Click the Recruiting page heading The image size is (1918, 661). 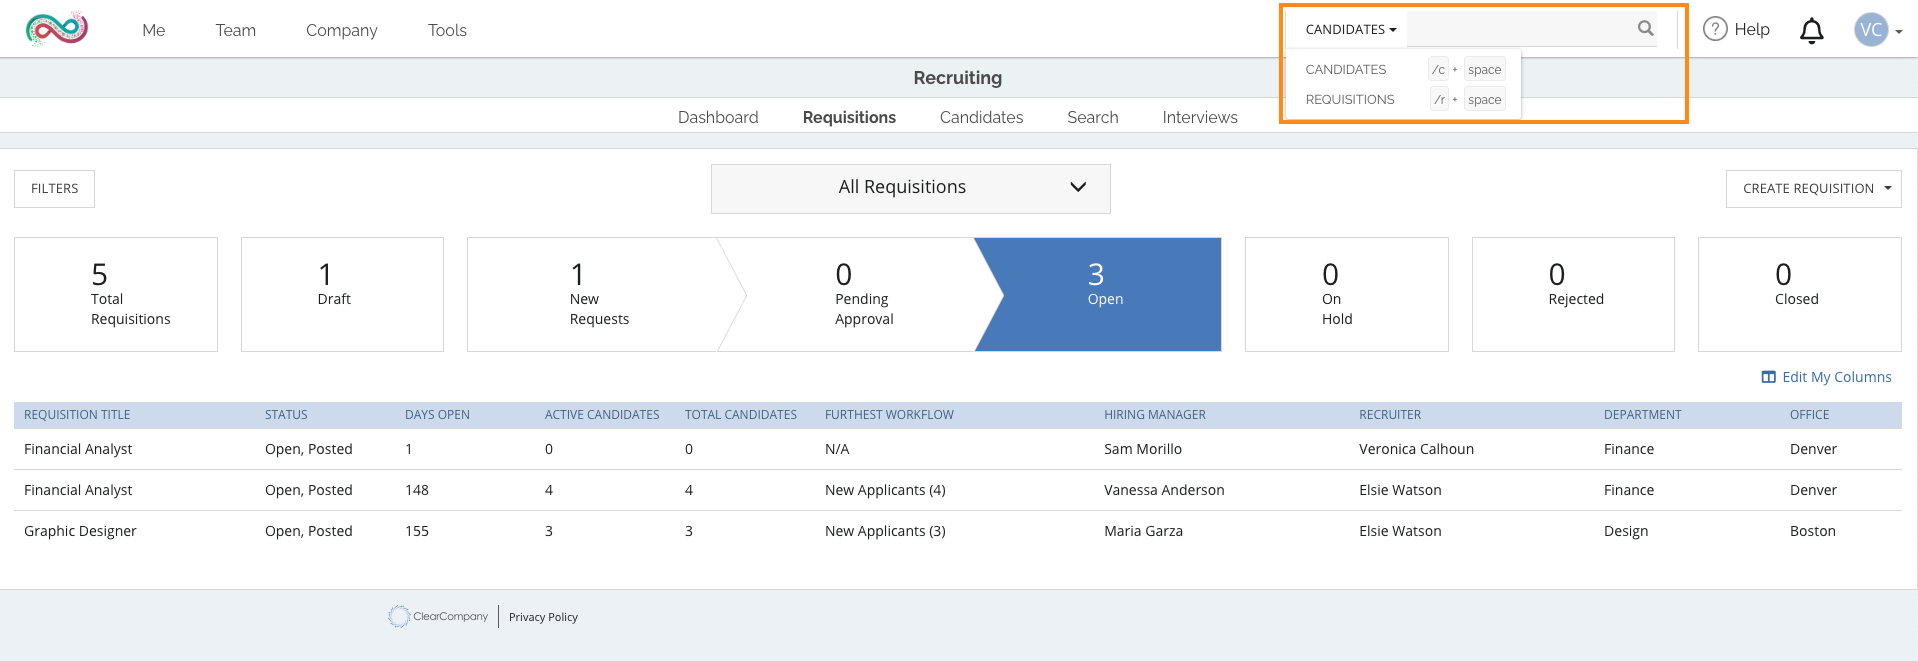(957, 78)
